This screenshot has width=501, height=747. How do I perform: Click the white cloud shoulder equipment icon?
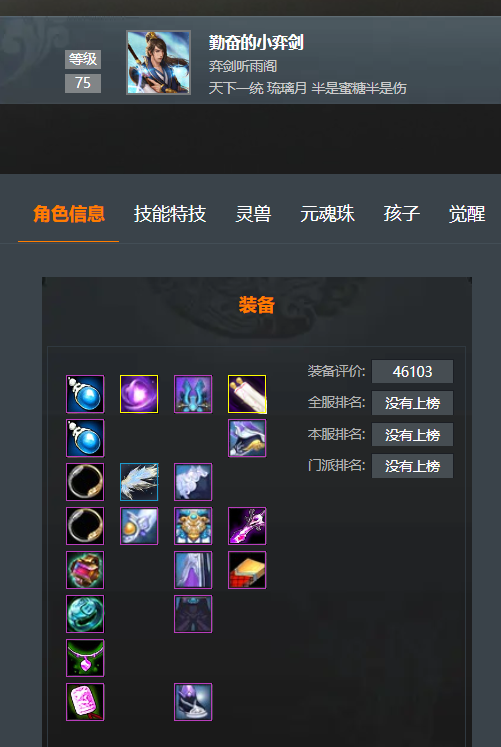pos(193,482)
